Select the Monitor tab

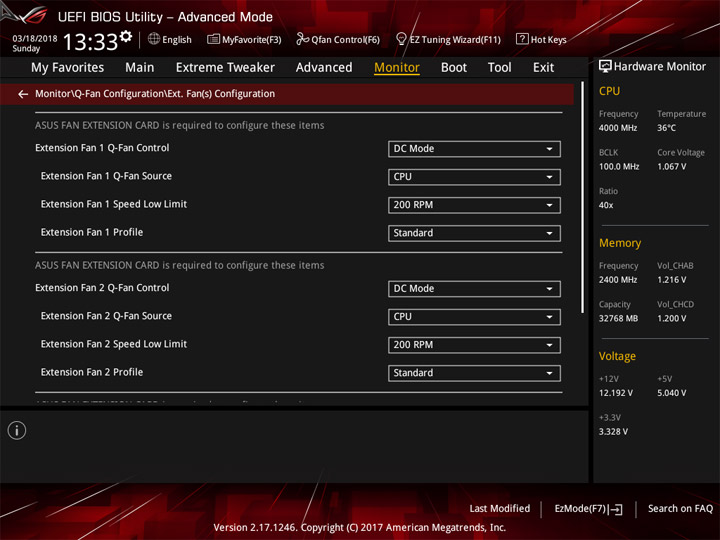(397, 68)
